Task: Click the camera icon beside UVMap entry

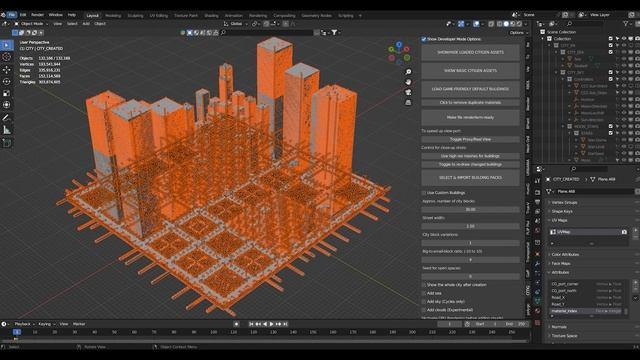Action: click(624, 232)
